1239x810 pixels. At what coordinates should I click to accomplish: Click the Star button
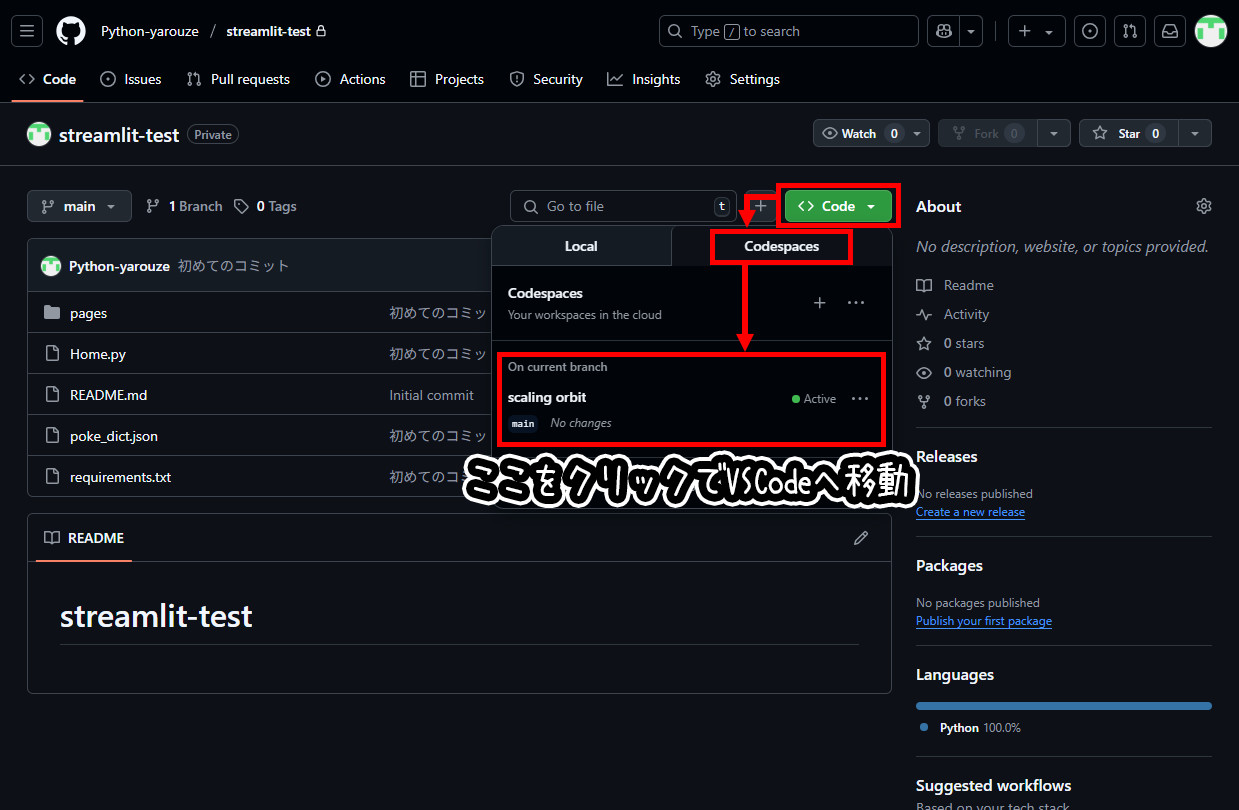1129,133
